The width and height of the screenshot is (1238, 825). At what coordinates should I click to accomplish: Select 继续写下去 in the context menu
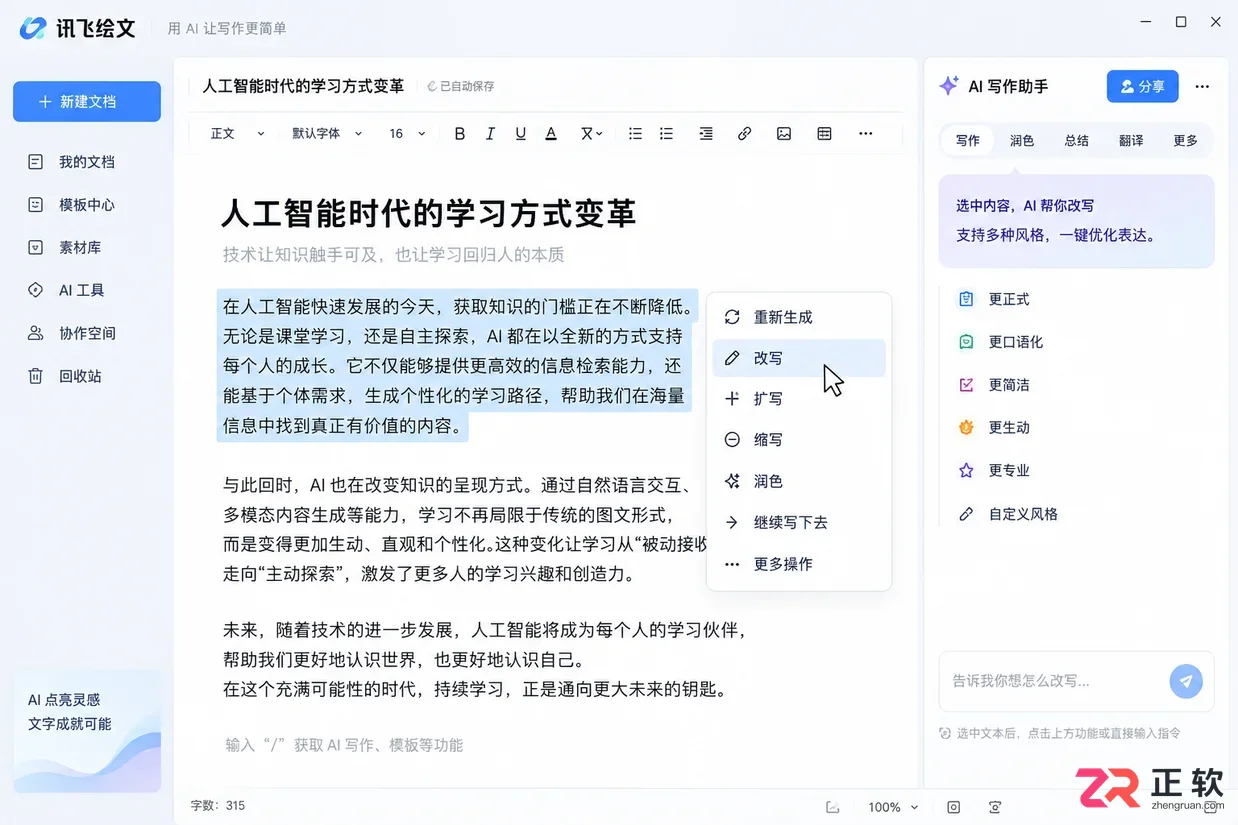pyautogui.click(x=799, y=523)
